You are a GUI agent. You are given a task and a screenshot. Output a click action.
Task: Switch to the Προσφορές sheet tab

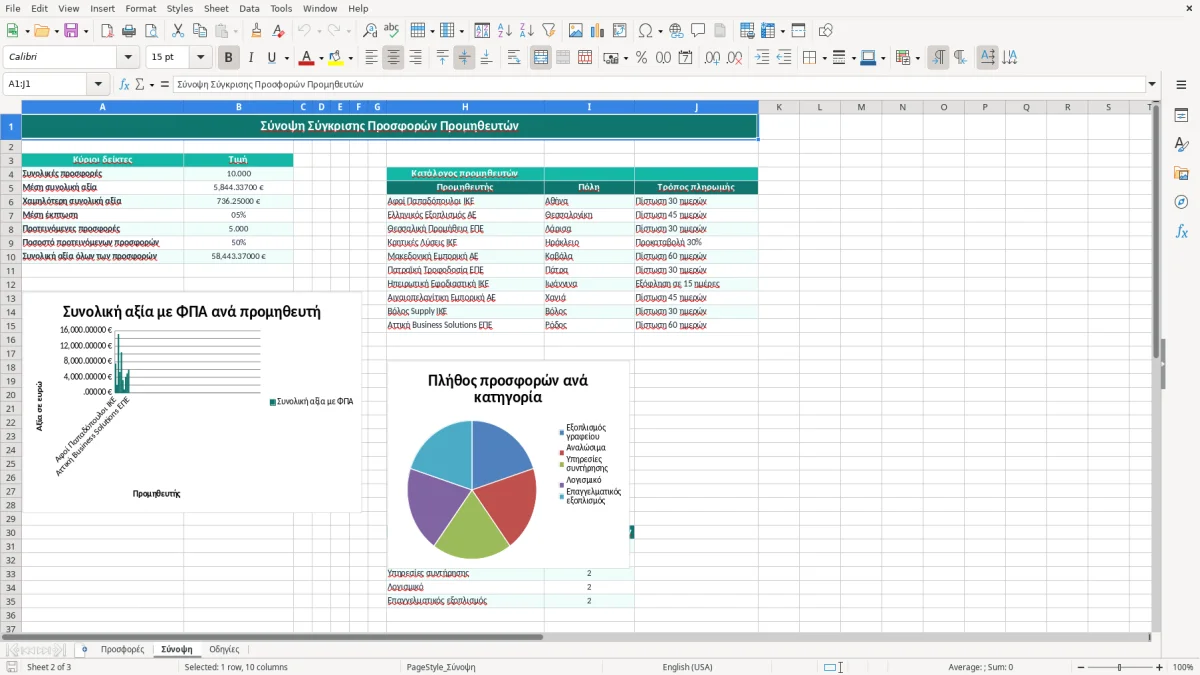click(x=122, y=650)
